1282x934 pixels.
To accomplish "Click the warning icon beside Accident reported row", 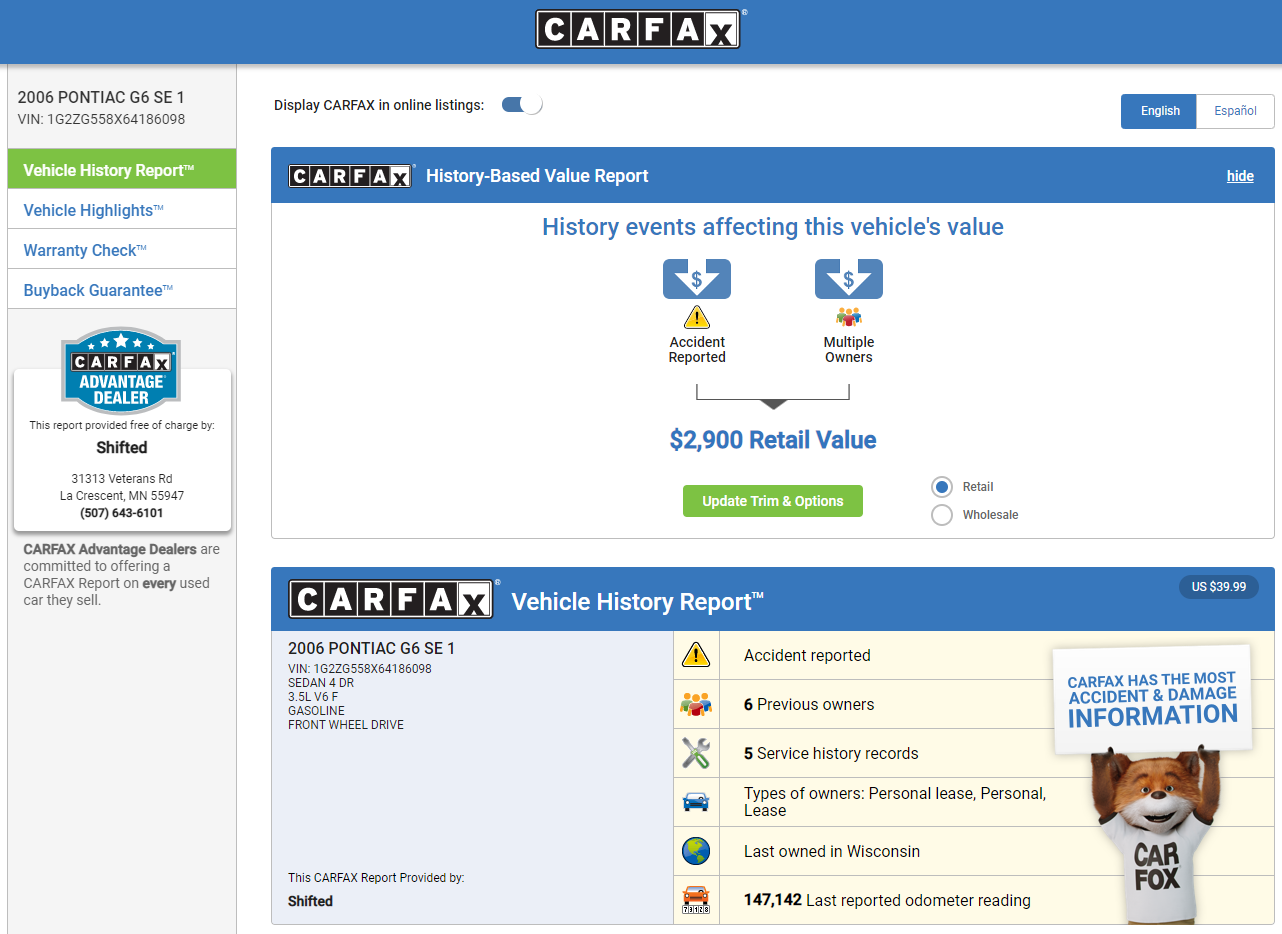I will coord(696,655).
